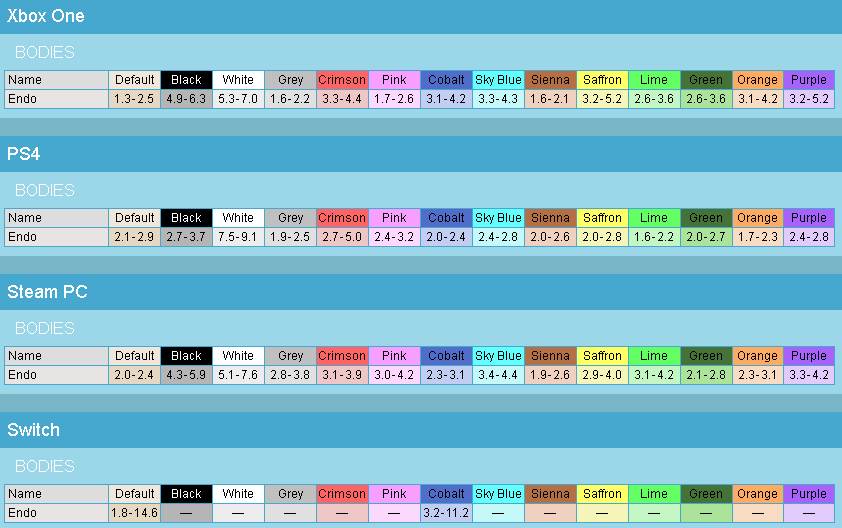The height and width of the screenshot is (528, 842).
Task: Click Xbox One Endo Purple price 3.2-5.2
Action: (809, 99)
